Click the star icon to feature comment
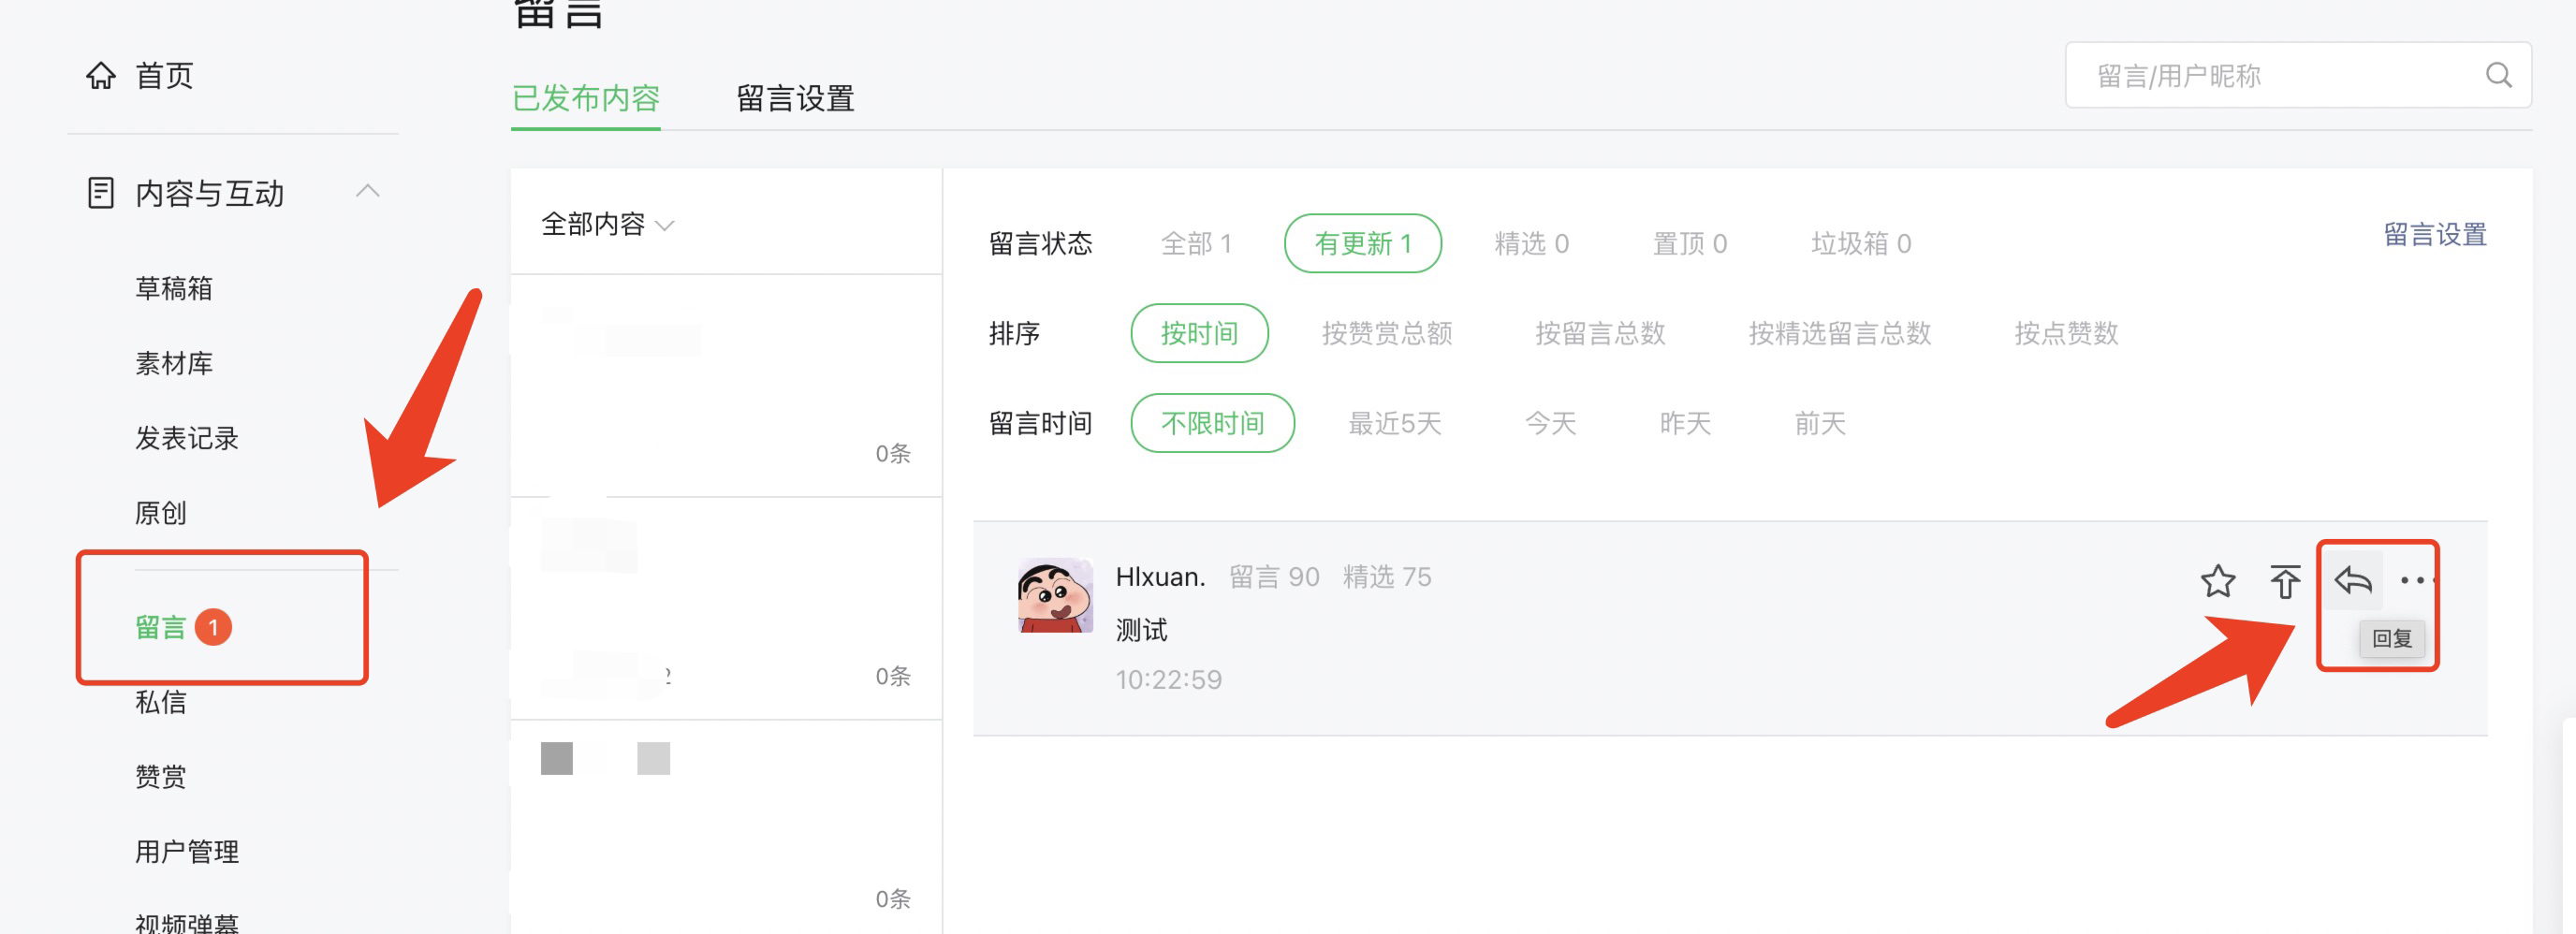This screenshot has height=934, width=2576. [2217, 581]
